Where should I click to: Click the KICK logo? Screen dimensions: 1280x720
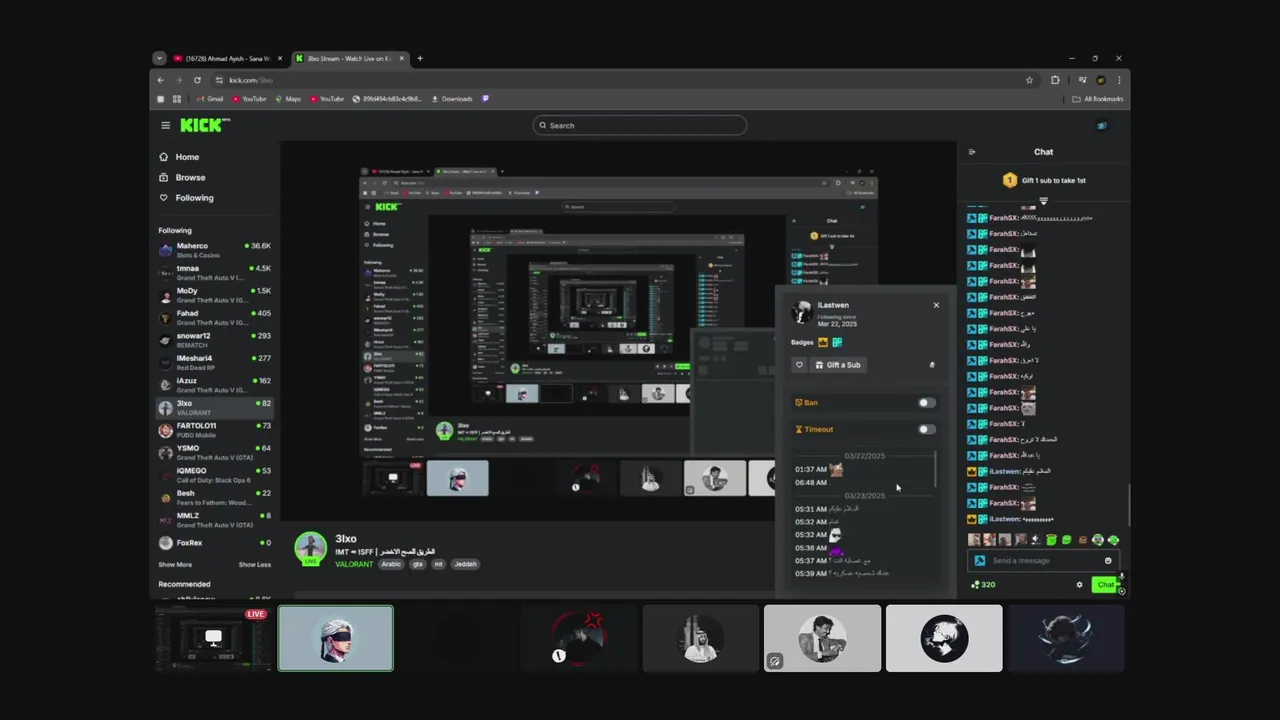click(x=205, y=125)
